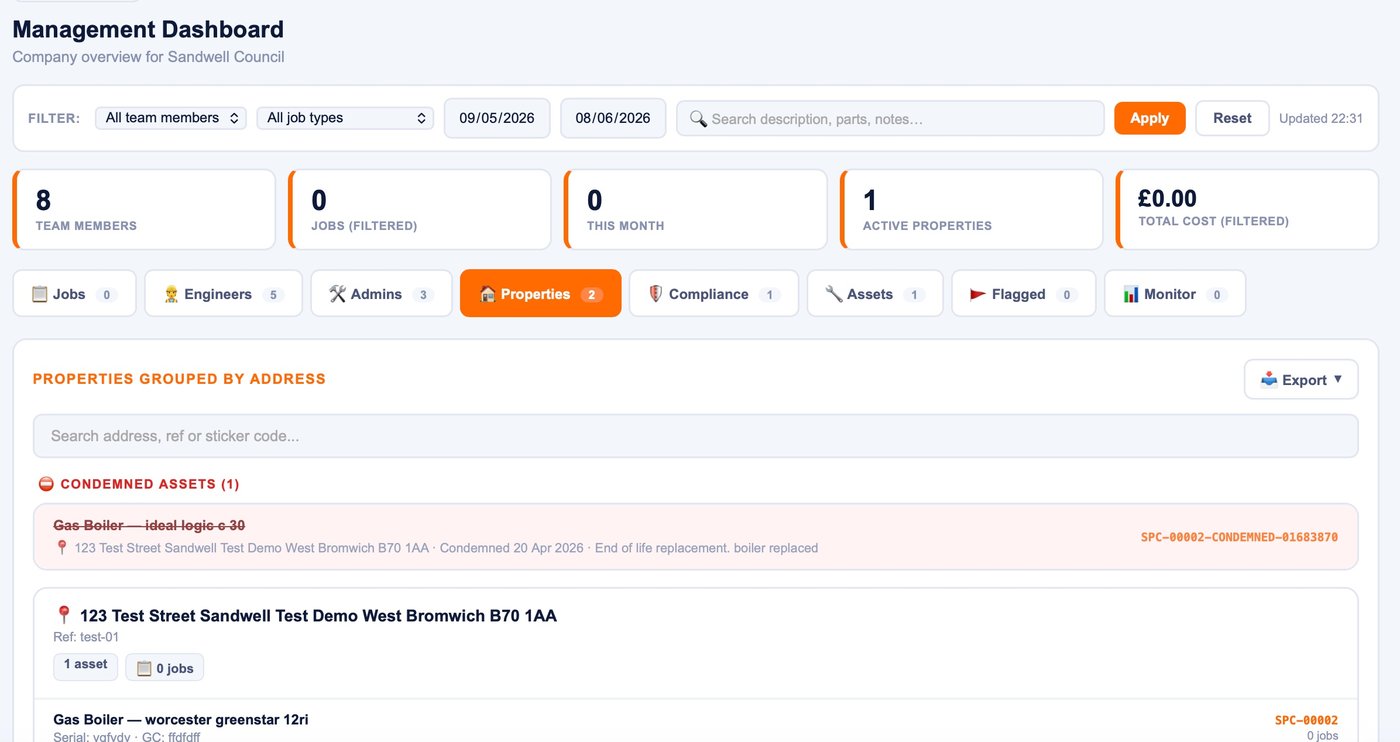The image size is (1400, 742).
Task: Click the no-entry icon beside Condemned Assets
Action: (x=46, y=484)
